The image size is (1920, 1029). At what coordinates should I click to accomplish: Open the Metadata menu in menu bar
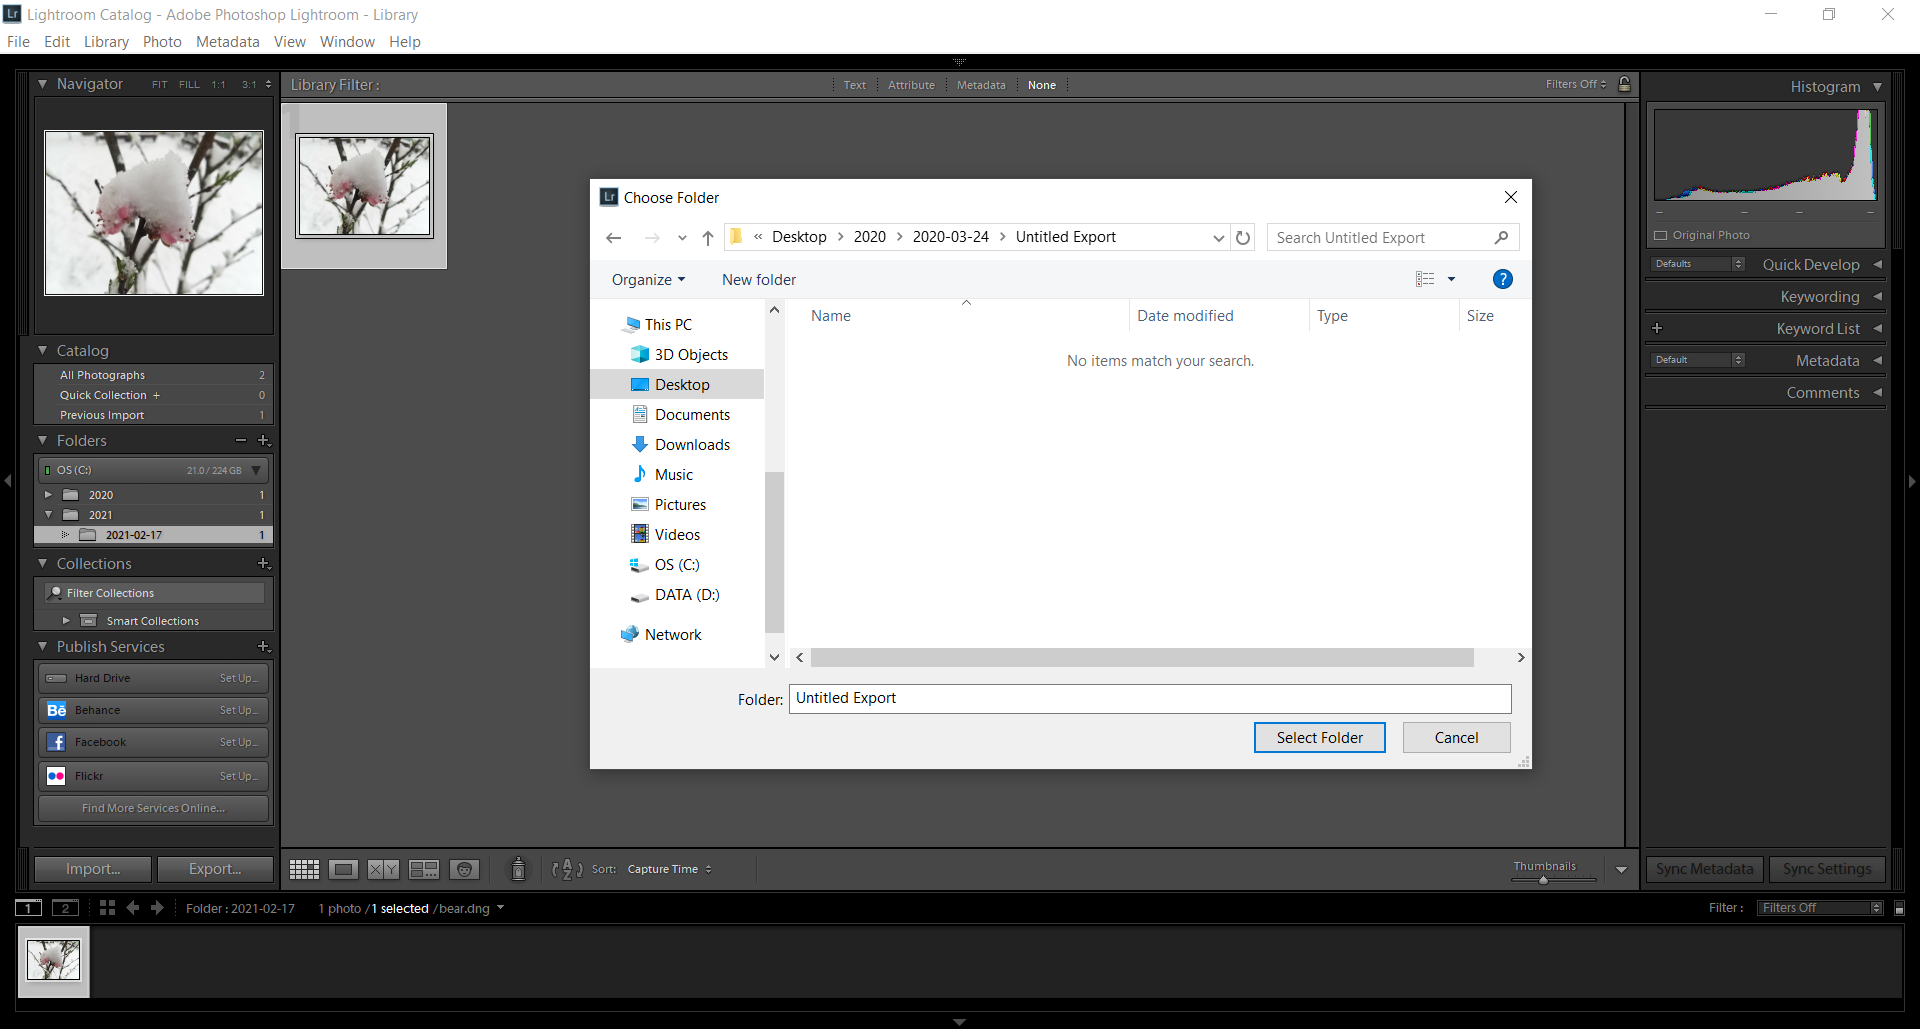227,42
